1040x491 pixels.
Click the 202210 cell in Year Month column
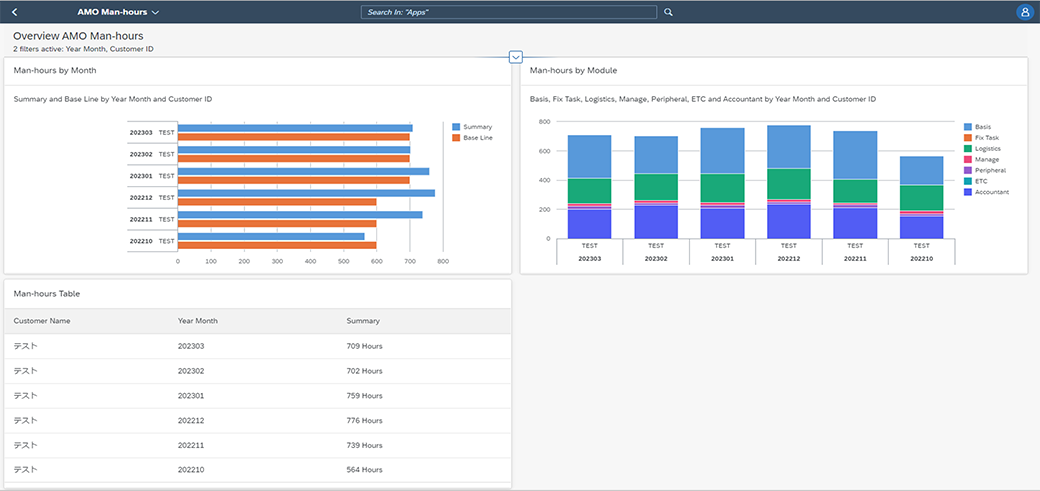[191, 470]
